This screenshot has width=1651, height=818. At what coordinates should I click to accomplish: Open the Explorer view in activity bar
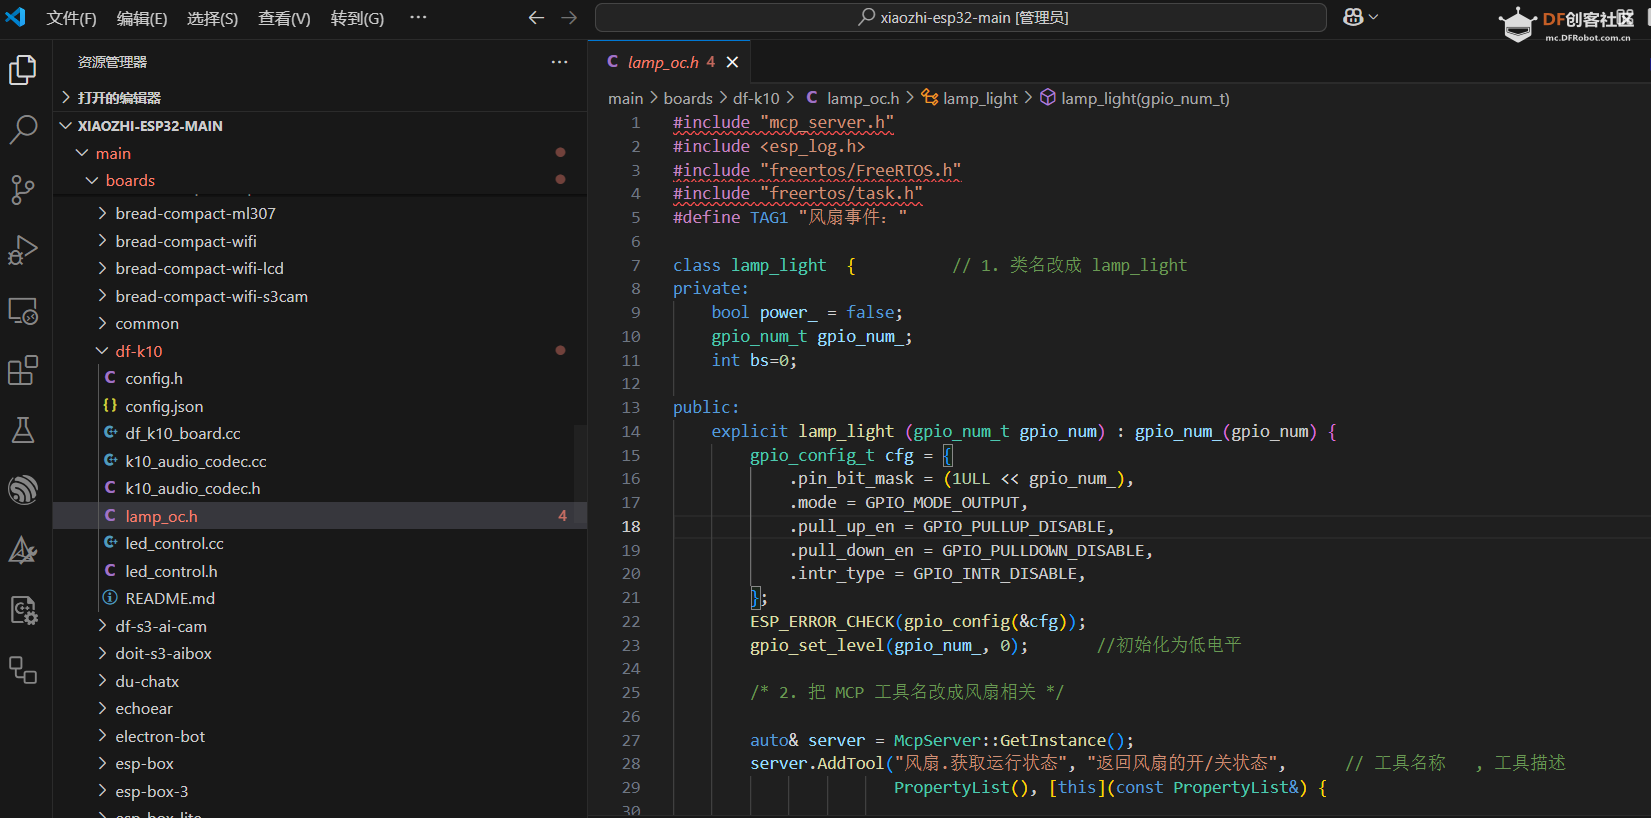[x=23, y=70]
